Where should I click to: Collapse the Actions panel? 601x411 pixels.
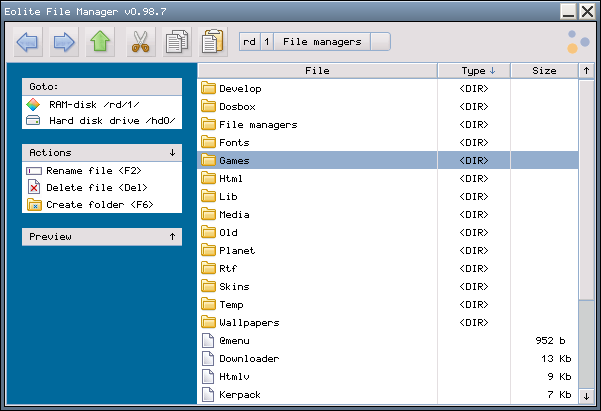pos(172,153)
